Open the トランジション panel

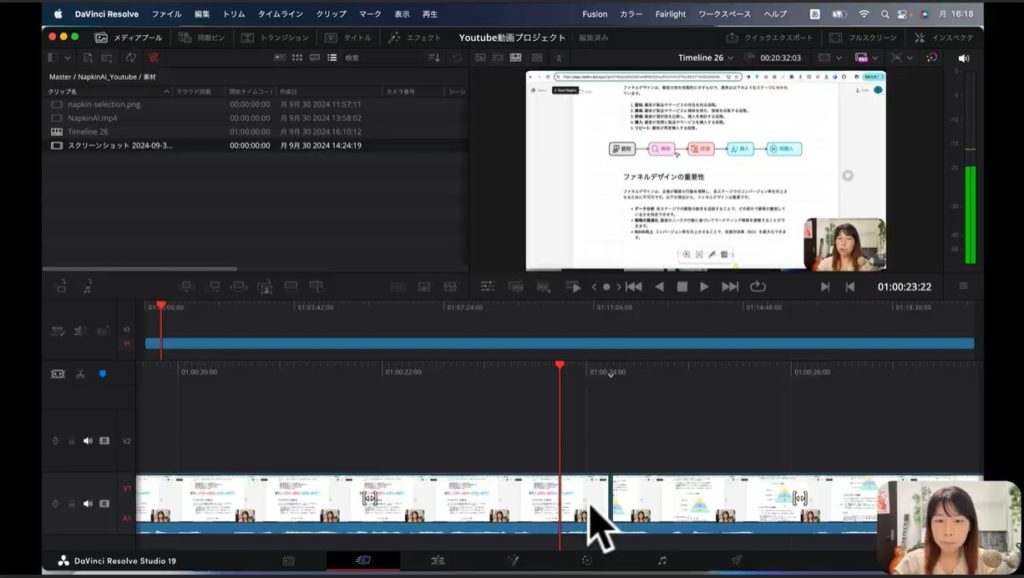[275, 37]
